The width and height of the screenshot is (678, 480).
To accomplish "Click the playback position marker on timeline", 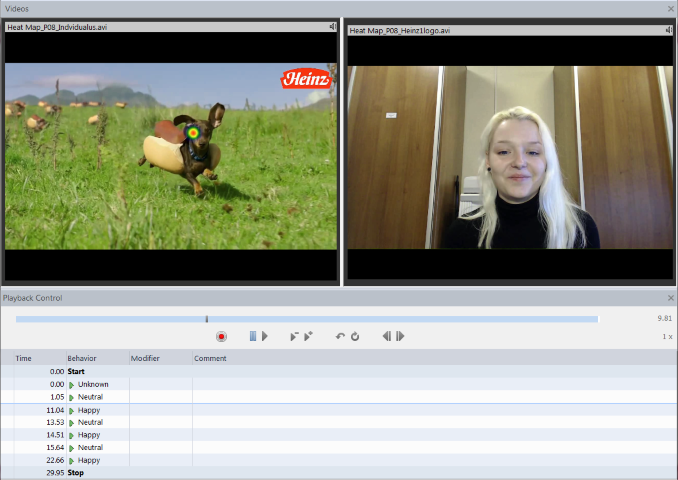I will coord(207,319).
